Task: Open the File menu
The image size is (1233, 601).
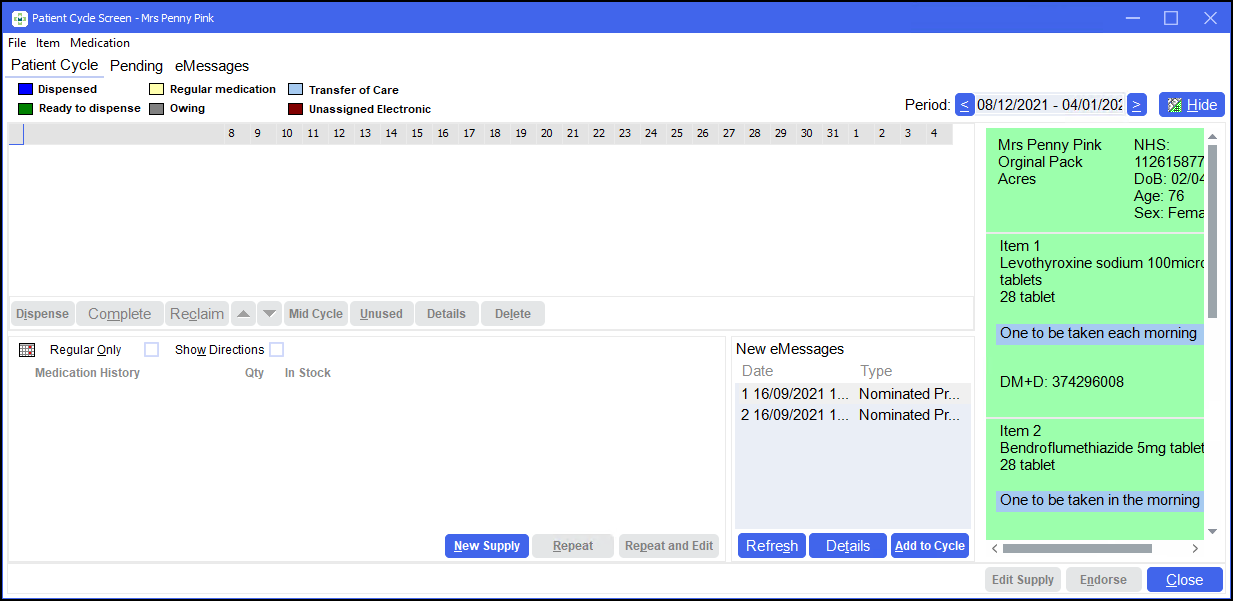Action: coord(17,43)
